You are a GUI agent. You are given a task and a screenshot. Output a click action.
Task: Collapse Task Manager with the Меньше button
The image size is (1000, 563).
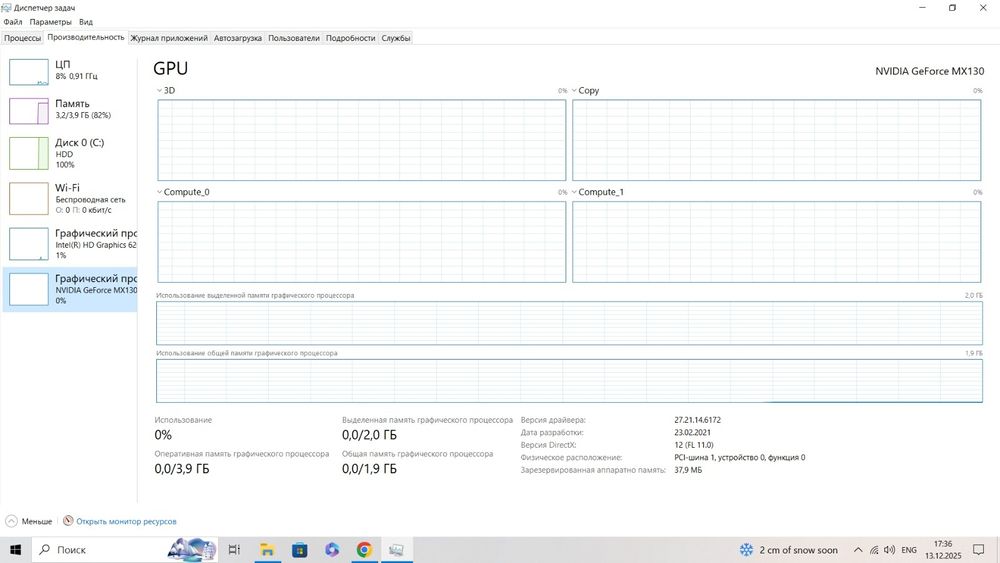tap(29, 522)
